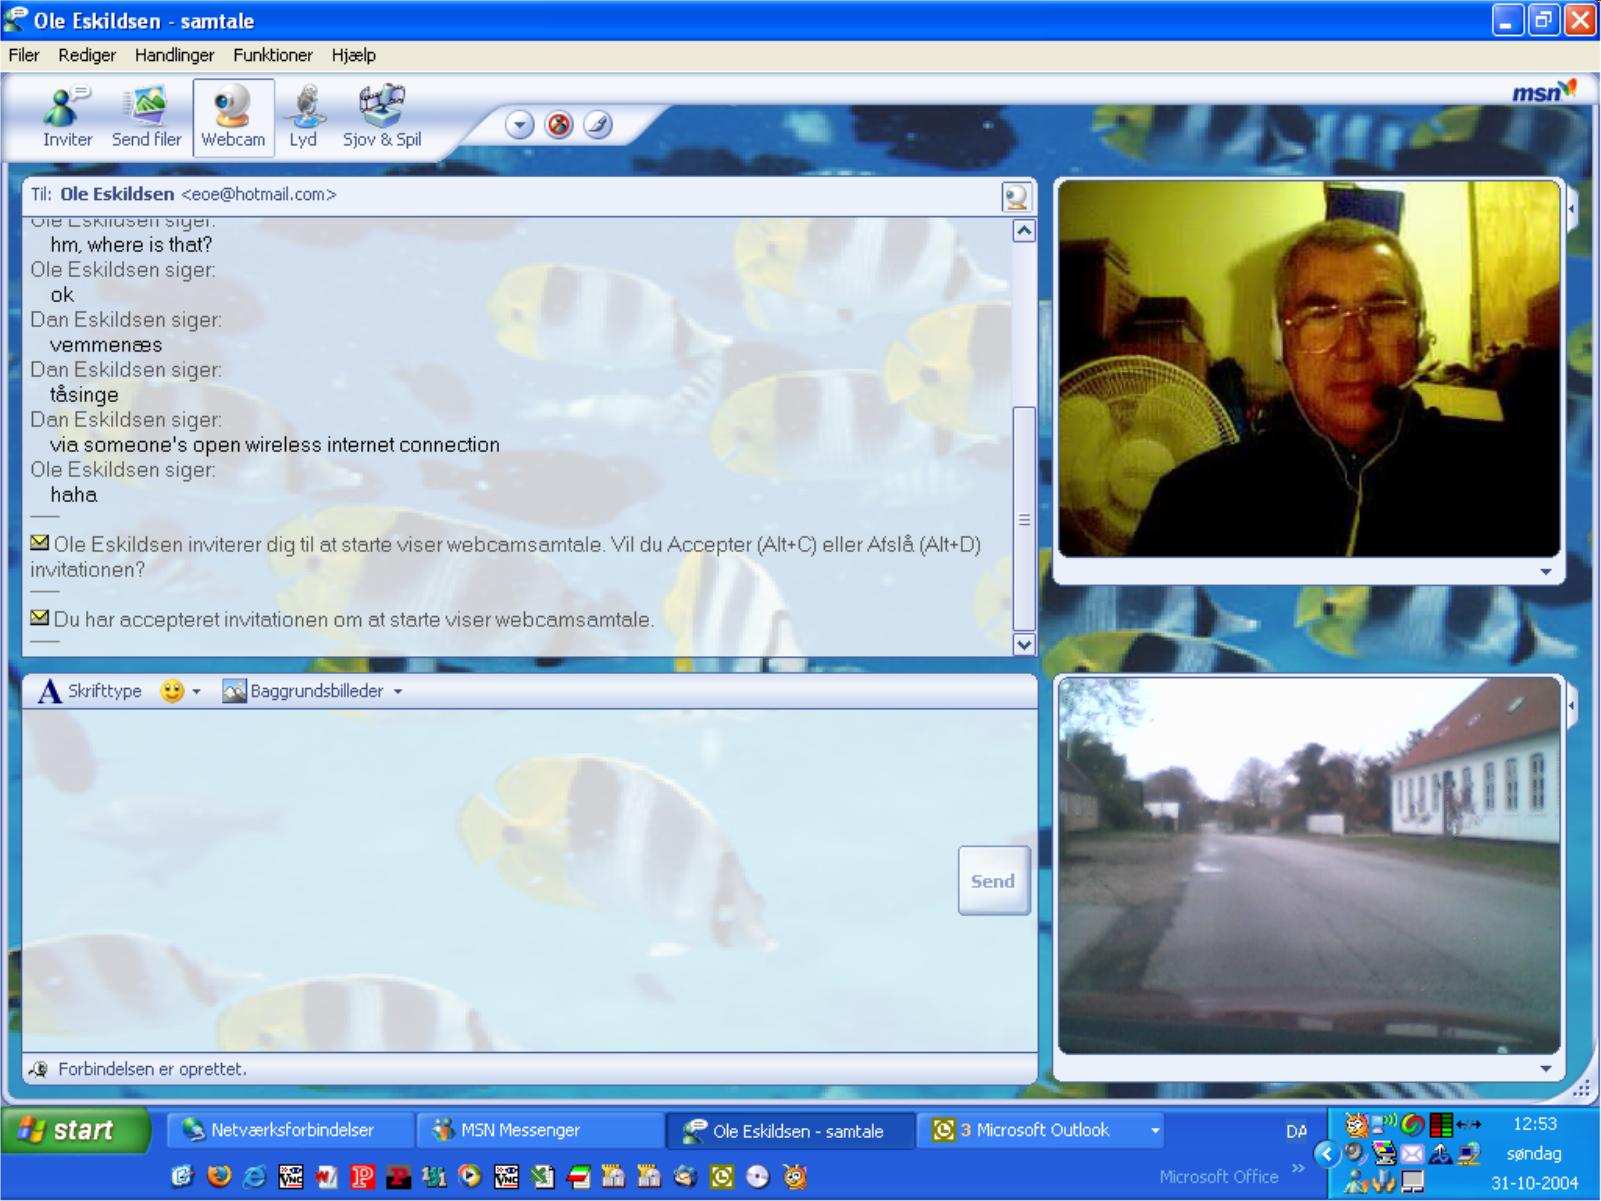This screenshot has height=1201, width=1601.
Task: Click the chat scrollbar up arrow
Action: click(1024, 231)
